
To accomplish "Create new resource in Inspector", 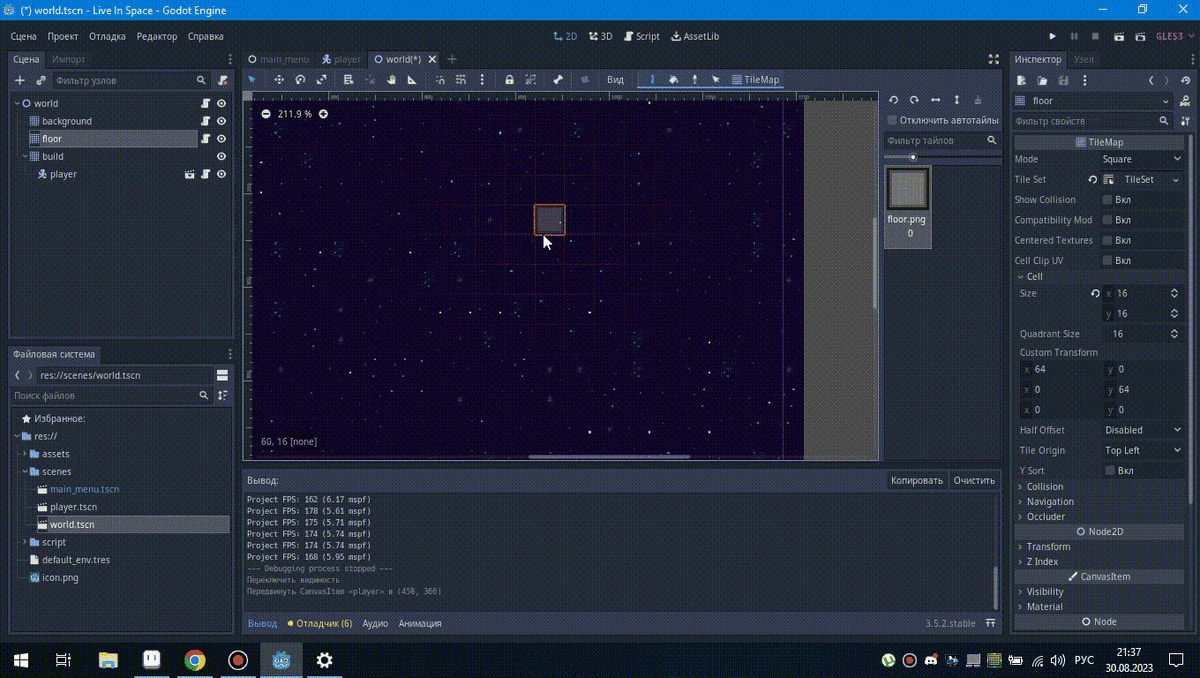I will click(x=1021, y=80).
